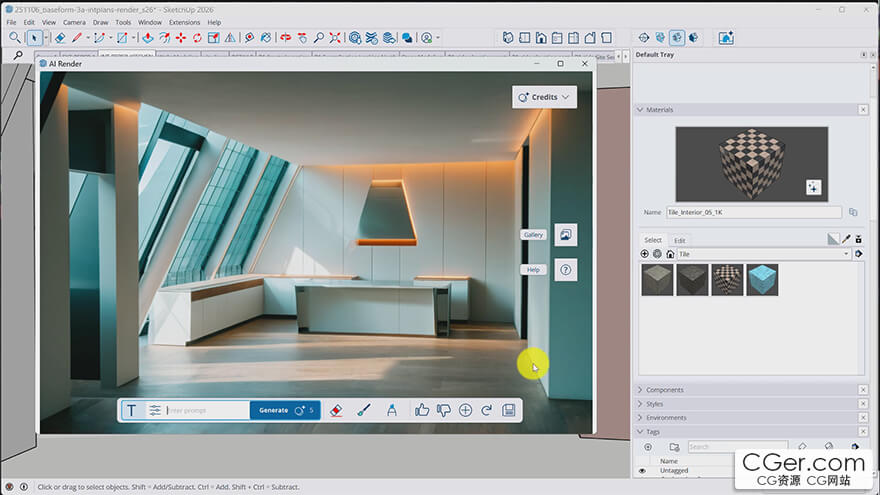Toggle the prompt settings sliders button
This screenshot has height=495, width=880.
[155, 410]
